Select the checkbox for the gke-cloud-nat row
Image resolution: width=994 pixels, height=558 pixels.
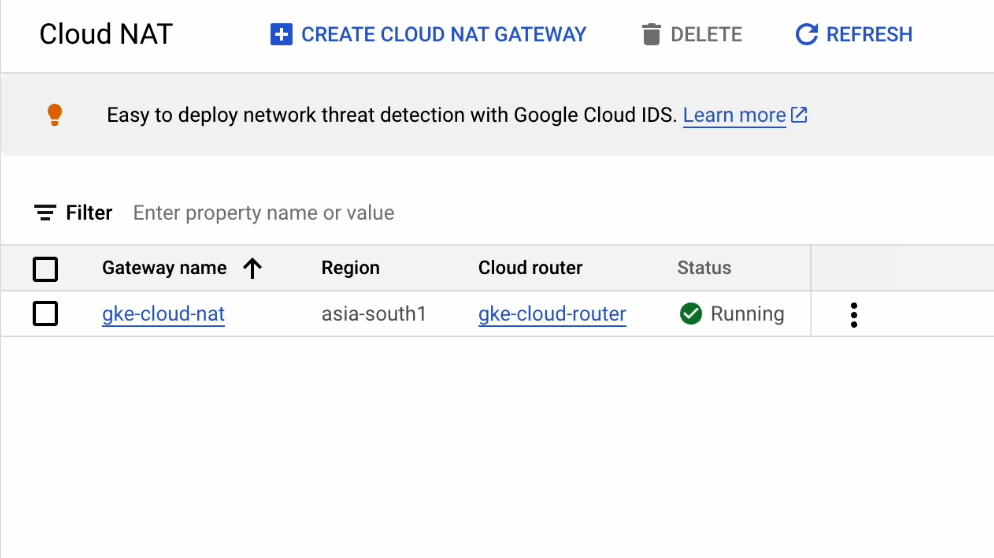(x=46, y=314)
